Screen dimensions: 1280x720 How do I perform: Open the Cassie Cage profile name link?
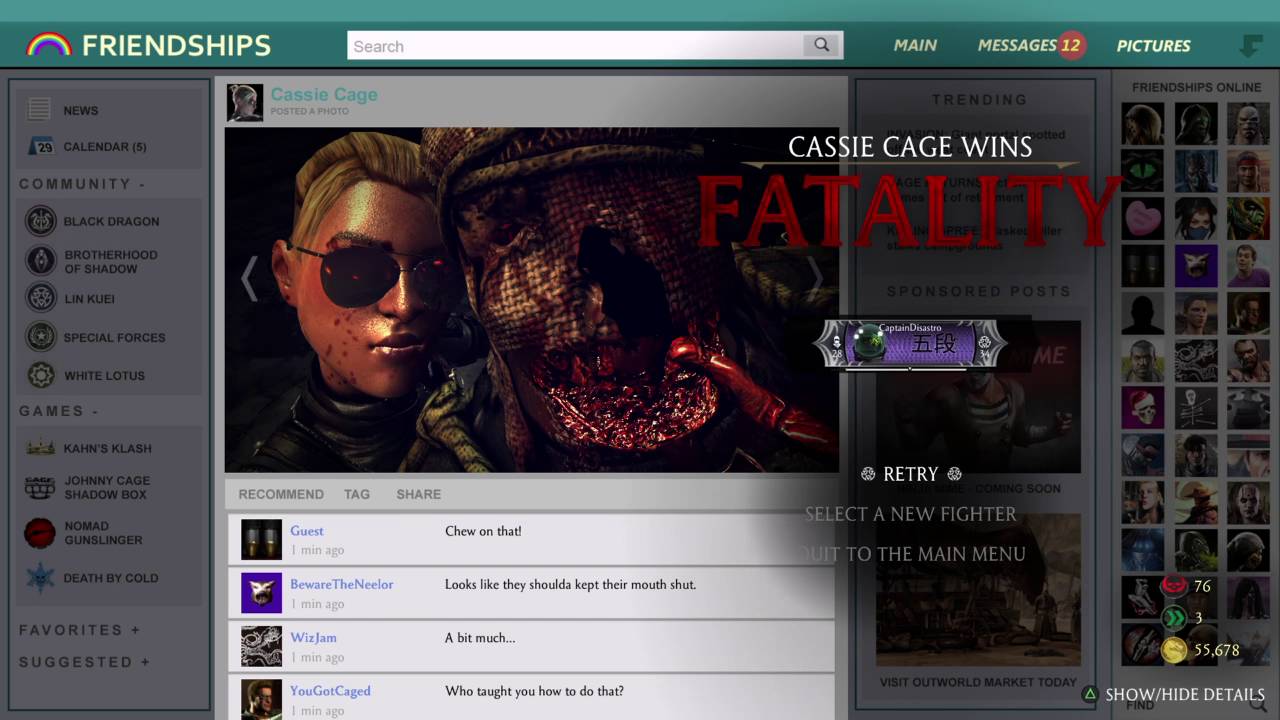click(324, 94)
